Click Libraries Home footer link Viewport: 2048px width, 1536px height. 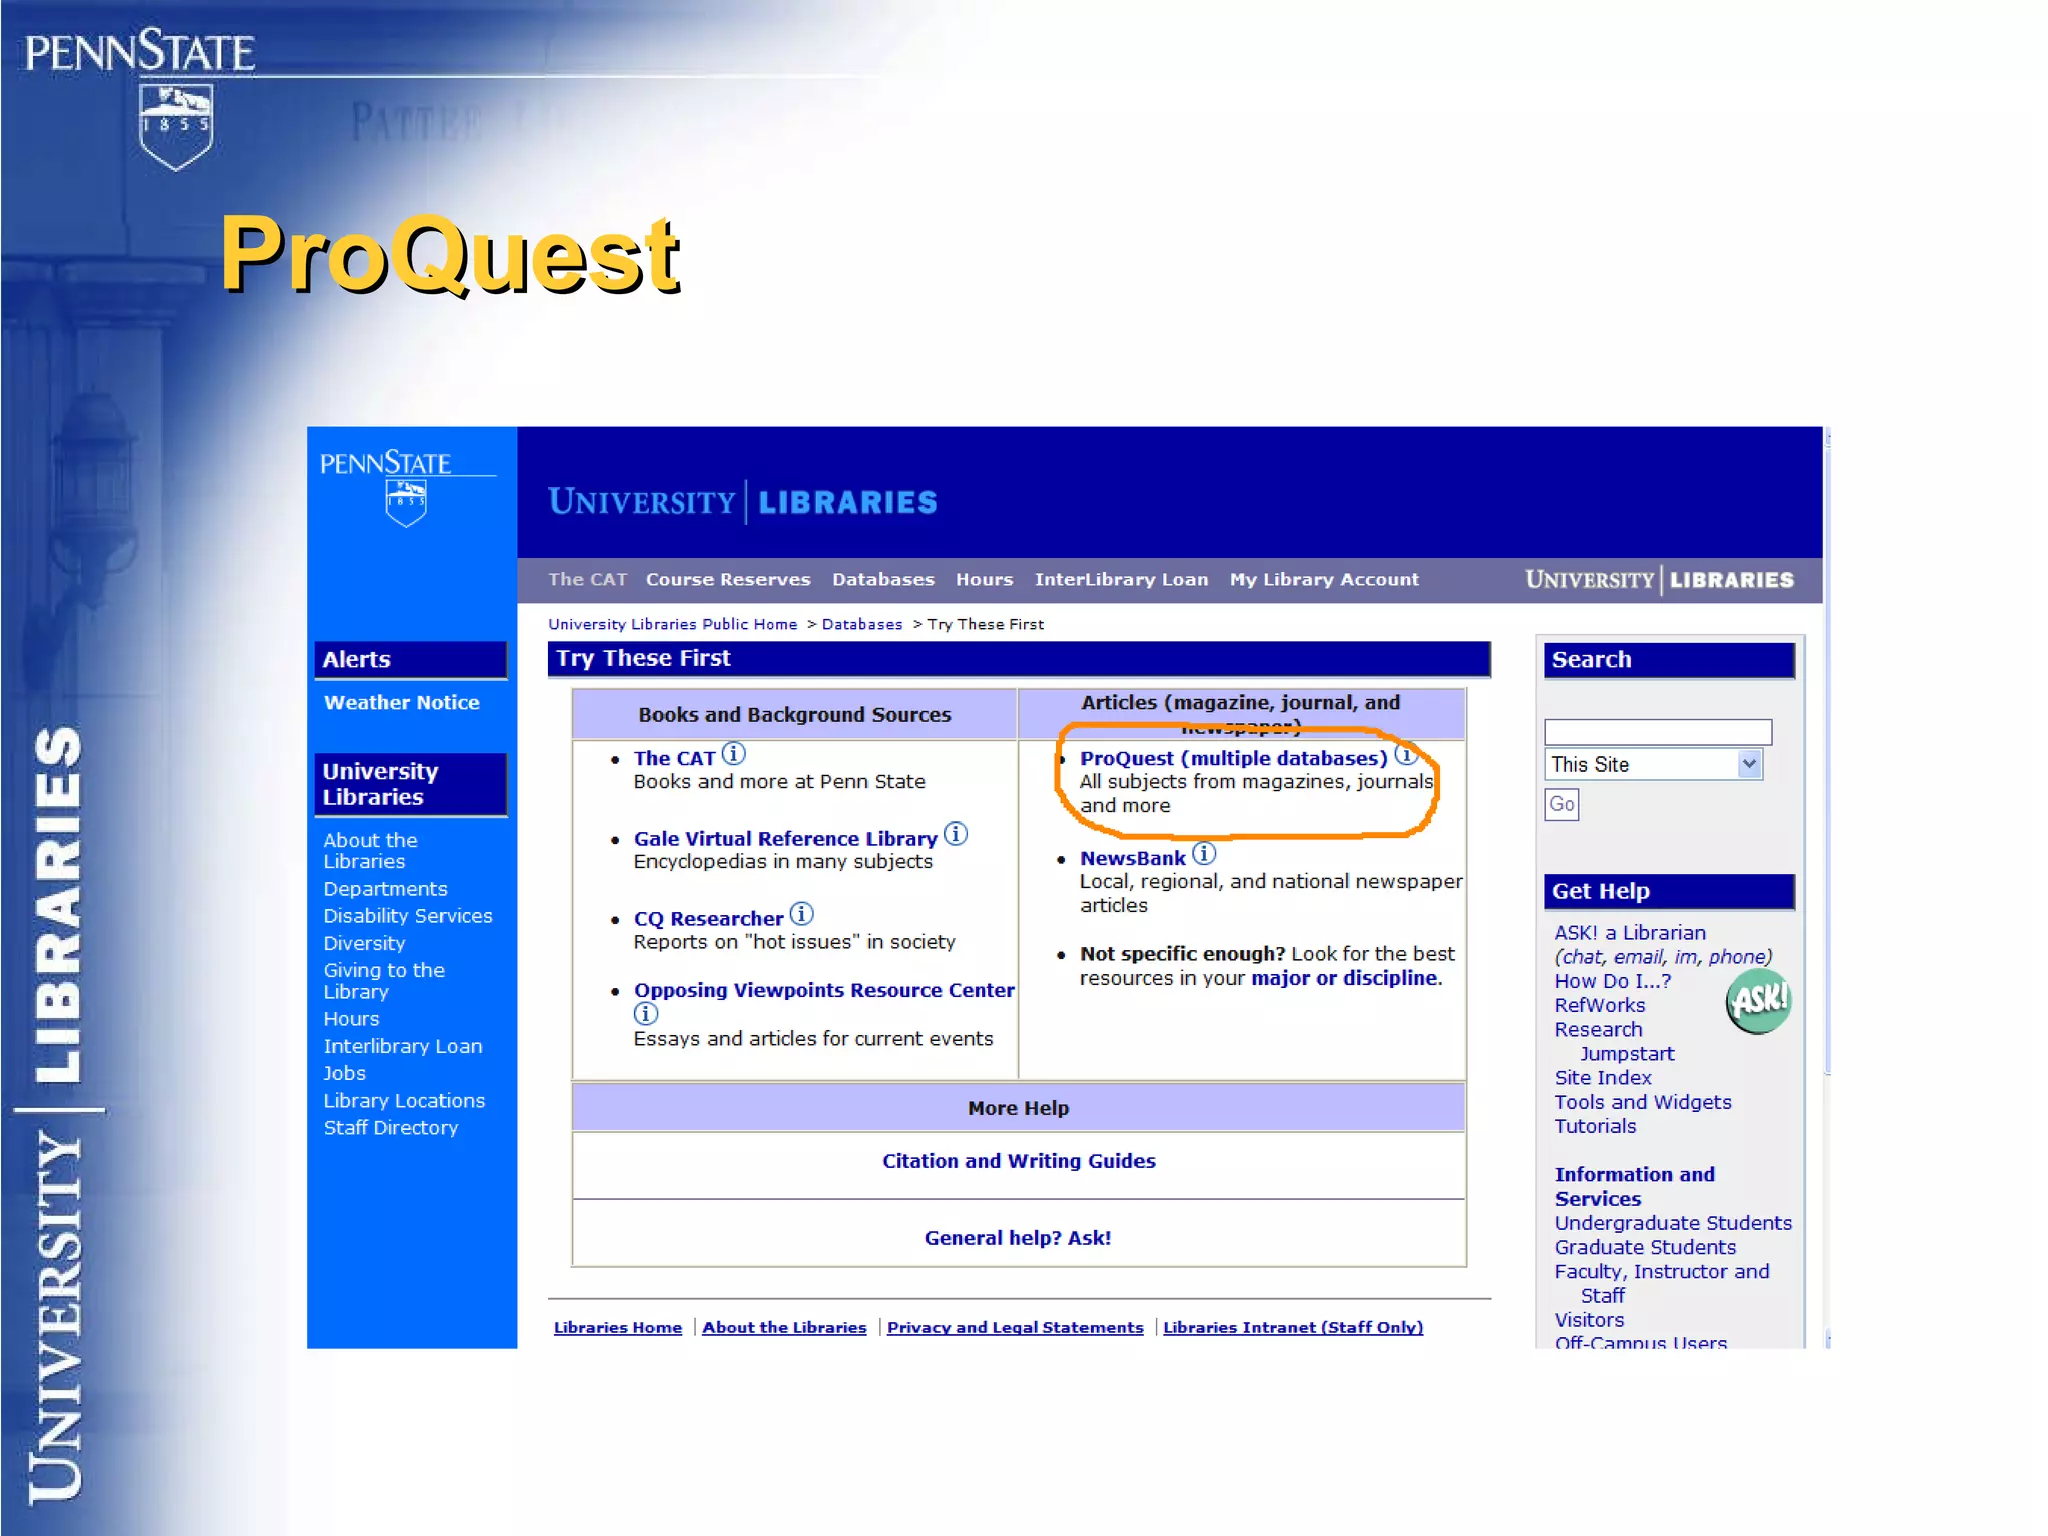pyautogui.click(x=618, y=1328)
